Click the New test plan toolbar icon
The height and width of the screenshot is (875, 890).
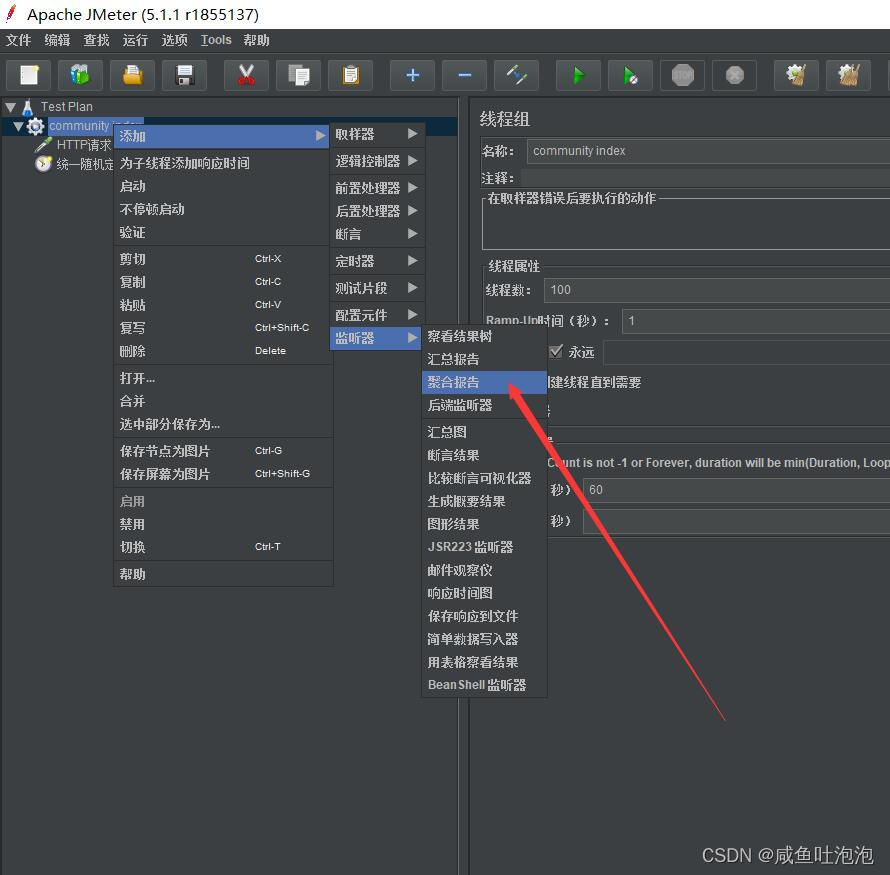[x=29, y=75]
